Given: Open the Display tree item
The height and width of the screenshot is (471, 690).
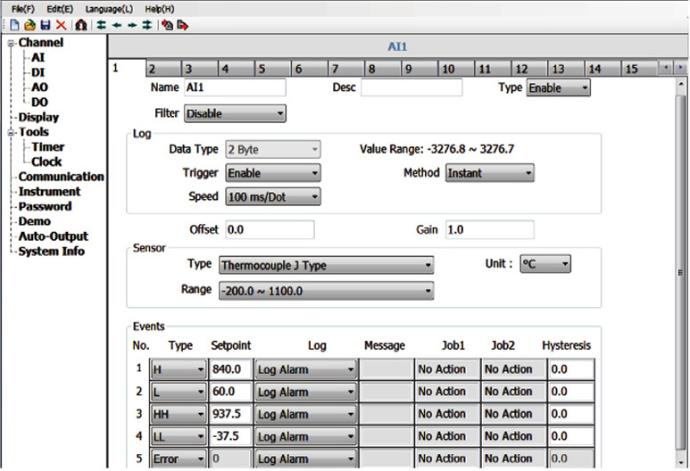Looking at the screenshot, I should pyautogui.click(x=39, y=117).
